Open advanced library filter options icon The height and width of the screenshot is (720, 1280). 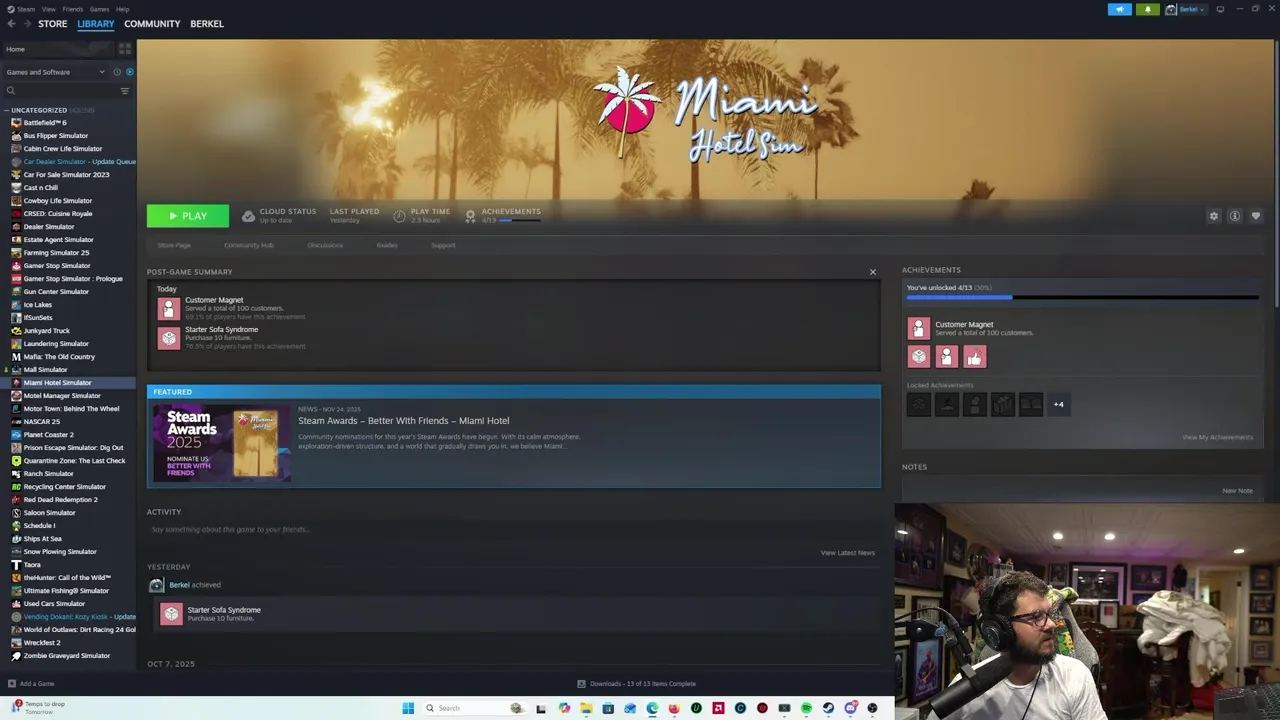[x=125, y=91]
